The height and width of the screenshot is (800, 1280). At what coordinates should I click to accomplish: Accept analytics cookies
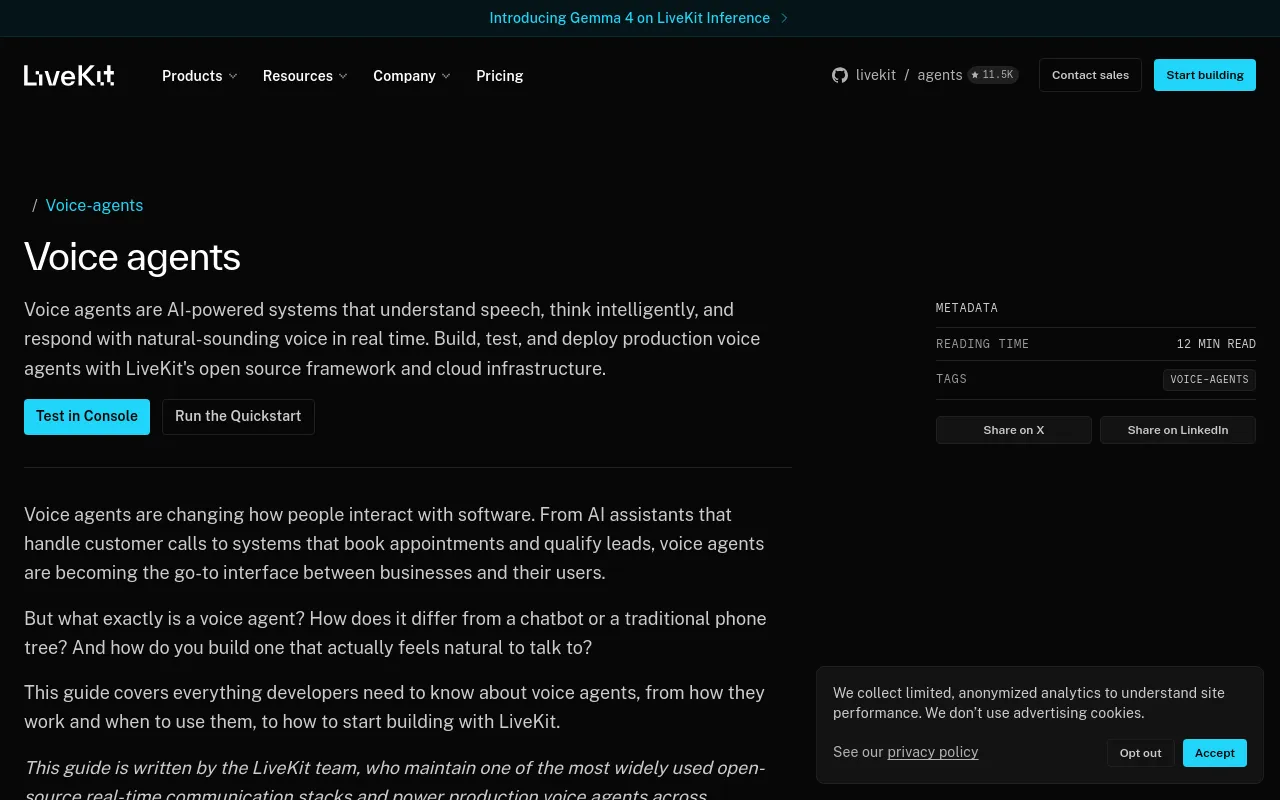point(1215,753)
